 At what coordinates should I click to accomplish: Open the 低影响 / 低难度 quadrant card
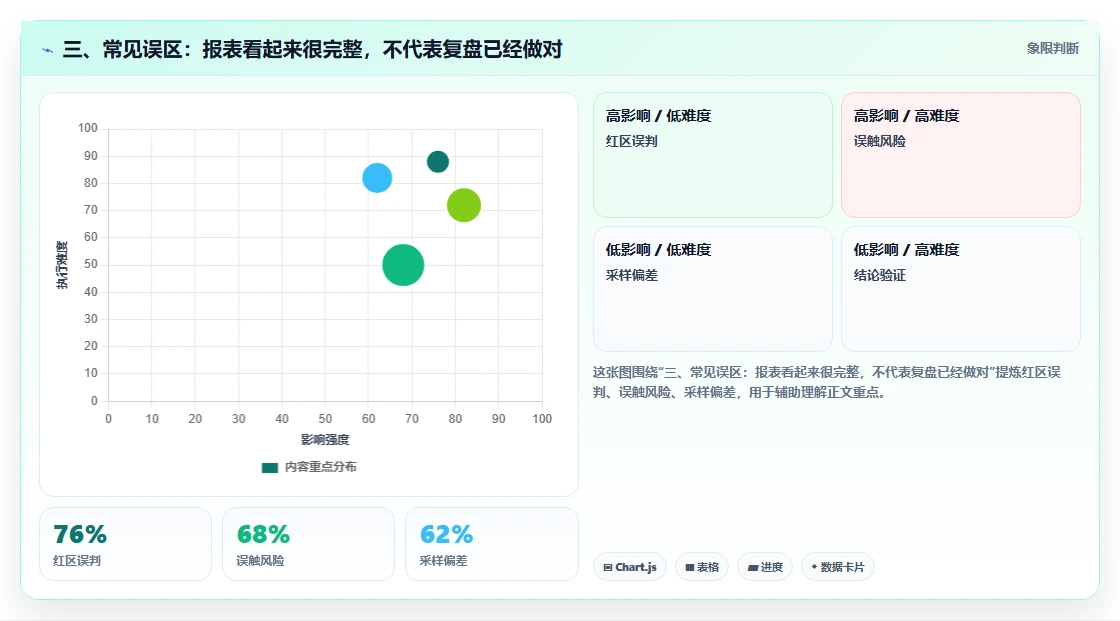tap(713, 289)
